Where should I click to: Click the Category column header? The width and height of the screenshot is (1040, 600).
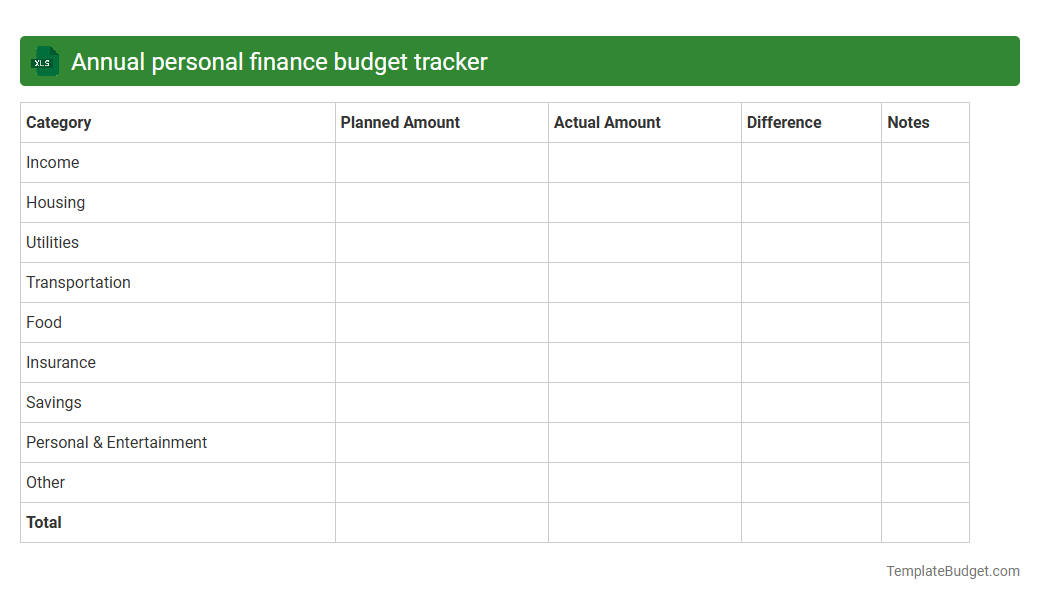[x=58, y=122]
